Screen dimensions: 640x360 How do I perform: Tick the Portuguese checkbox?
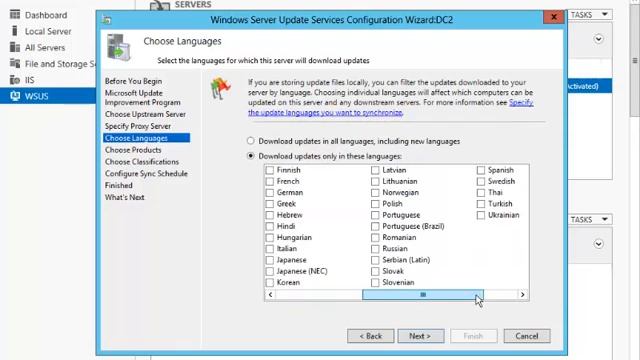point(375,215)
